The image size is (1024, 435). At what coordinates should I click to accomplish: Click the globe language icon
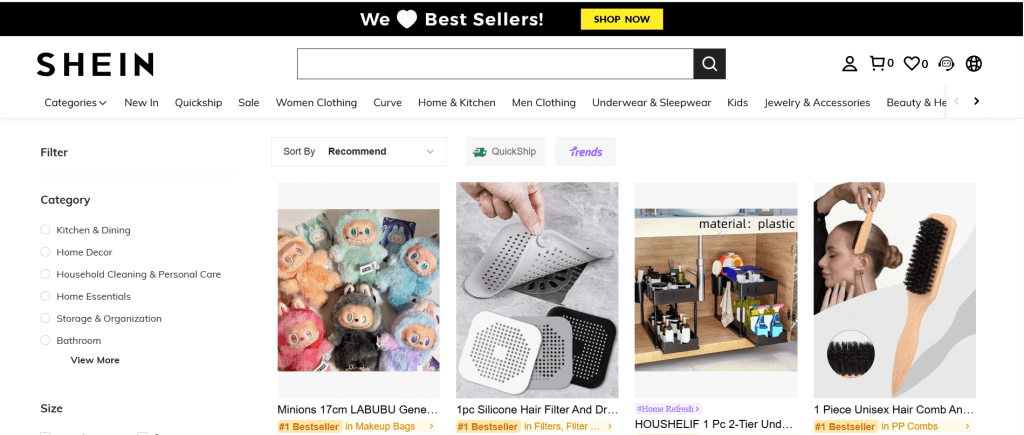click(973, 64)
